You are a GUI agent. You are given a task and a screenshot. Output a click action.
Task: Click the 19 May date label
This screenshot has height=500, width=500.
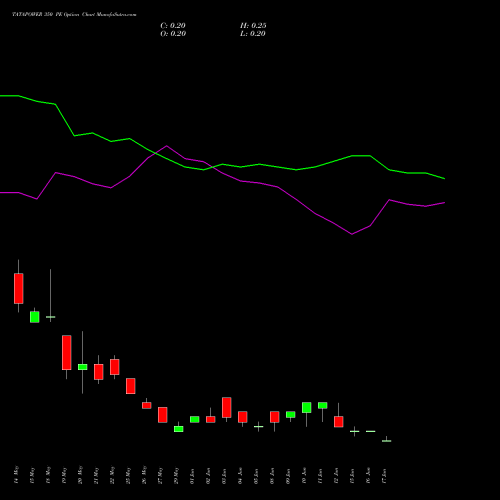point(65,475)
